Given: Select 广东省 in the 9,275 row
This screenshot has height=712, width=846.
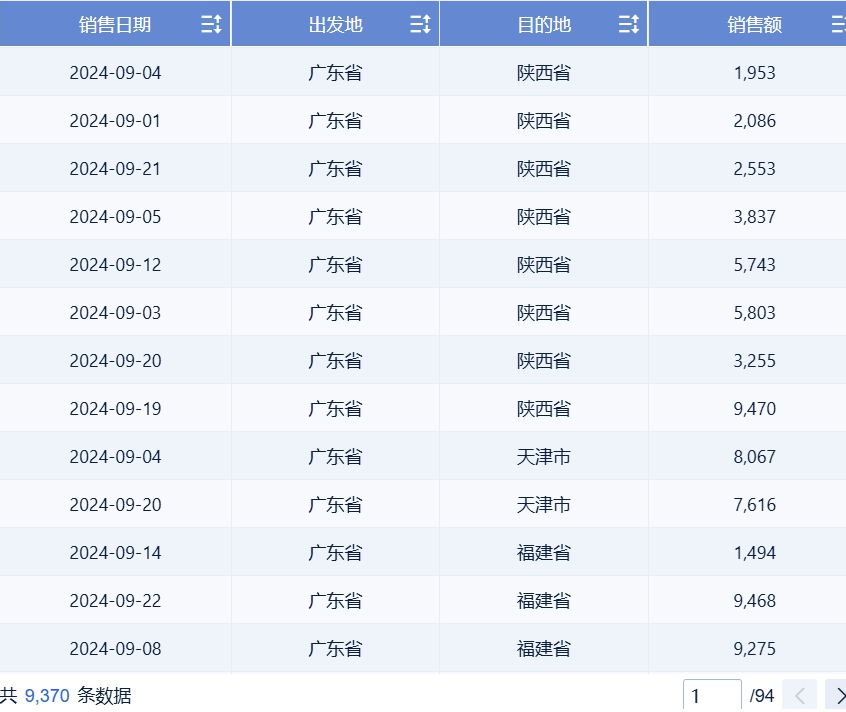Looking at the screenshot, I should [x=336, y=649].
